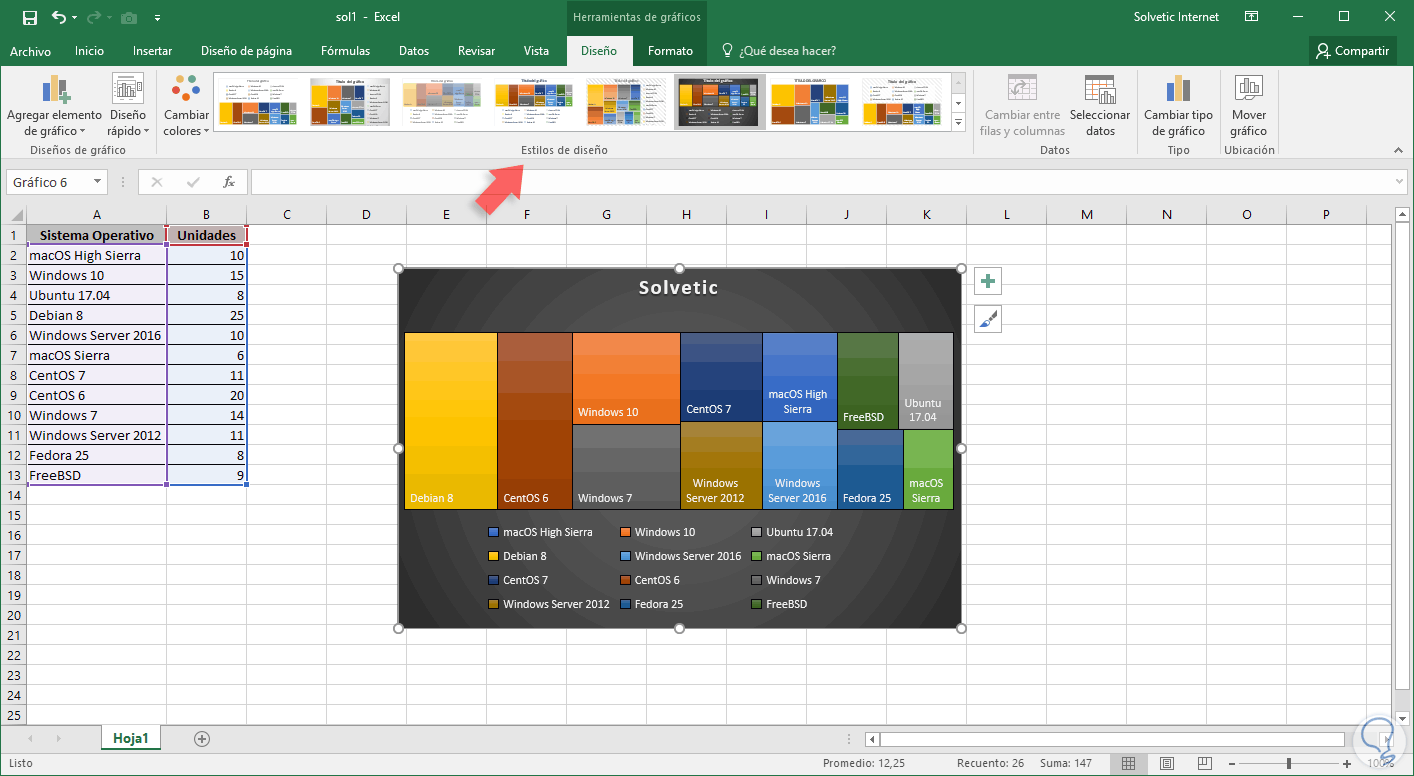Click the orange Windows 10 legend swatch
The width and height of the screenshot is (1414, 776).
(x=625, y=532)
